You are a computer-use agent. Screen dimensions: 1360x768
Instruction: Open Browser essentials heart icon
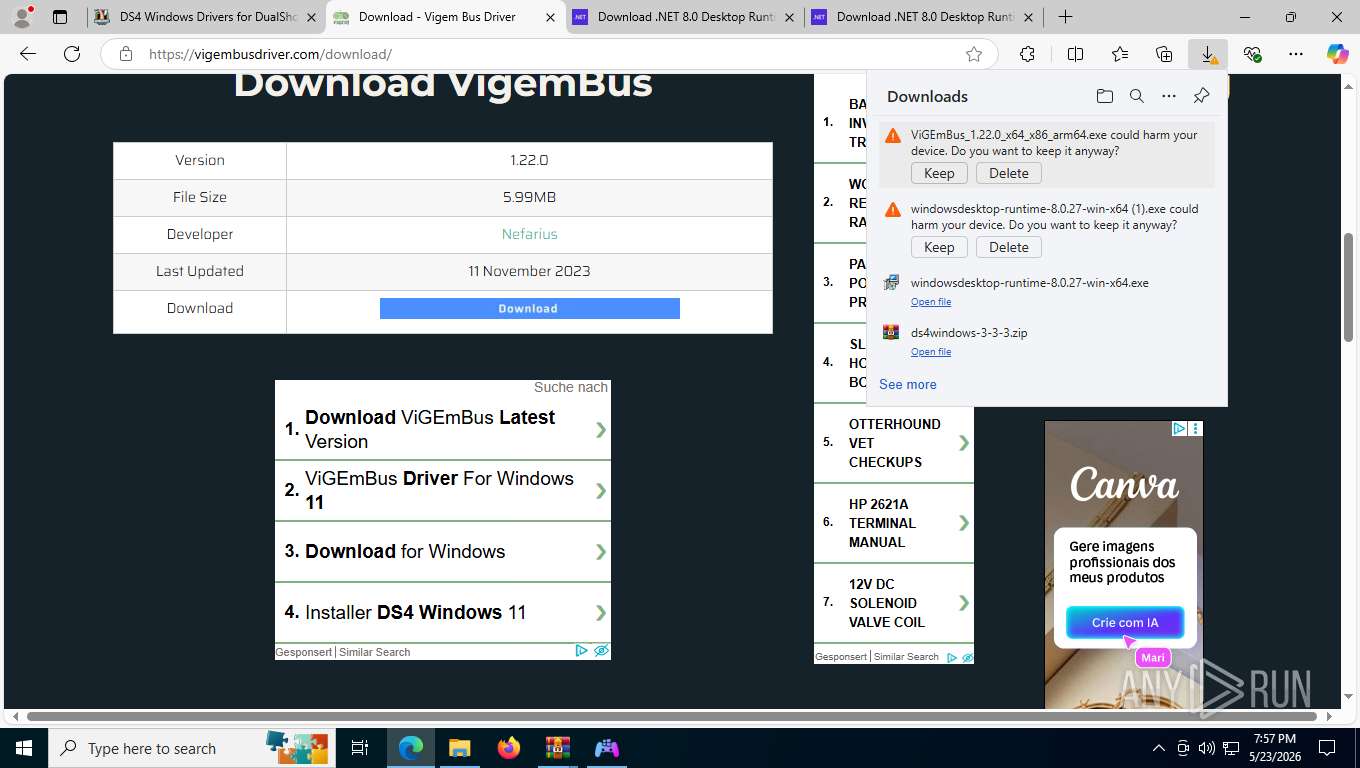pyautogui.click(x=1252, y=54)
